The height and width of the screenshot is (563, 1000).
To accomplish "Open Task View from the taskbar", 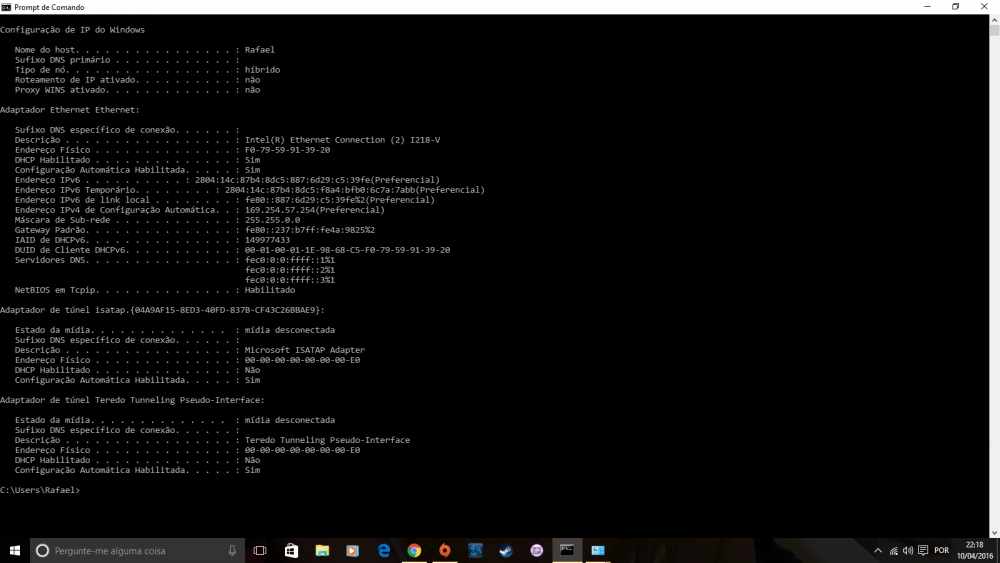I will 260,550.
